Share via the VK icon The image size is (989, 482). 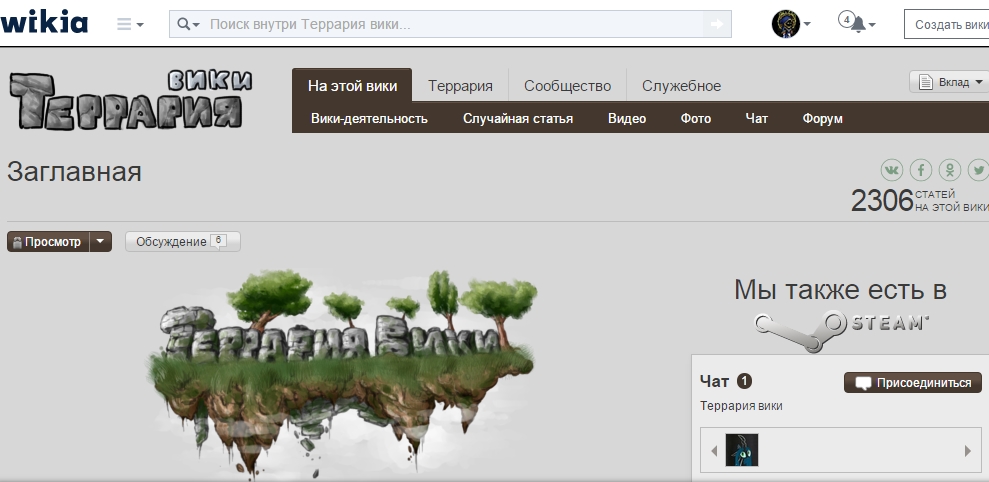(x=892, y=170)
